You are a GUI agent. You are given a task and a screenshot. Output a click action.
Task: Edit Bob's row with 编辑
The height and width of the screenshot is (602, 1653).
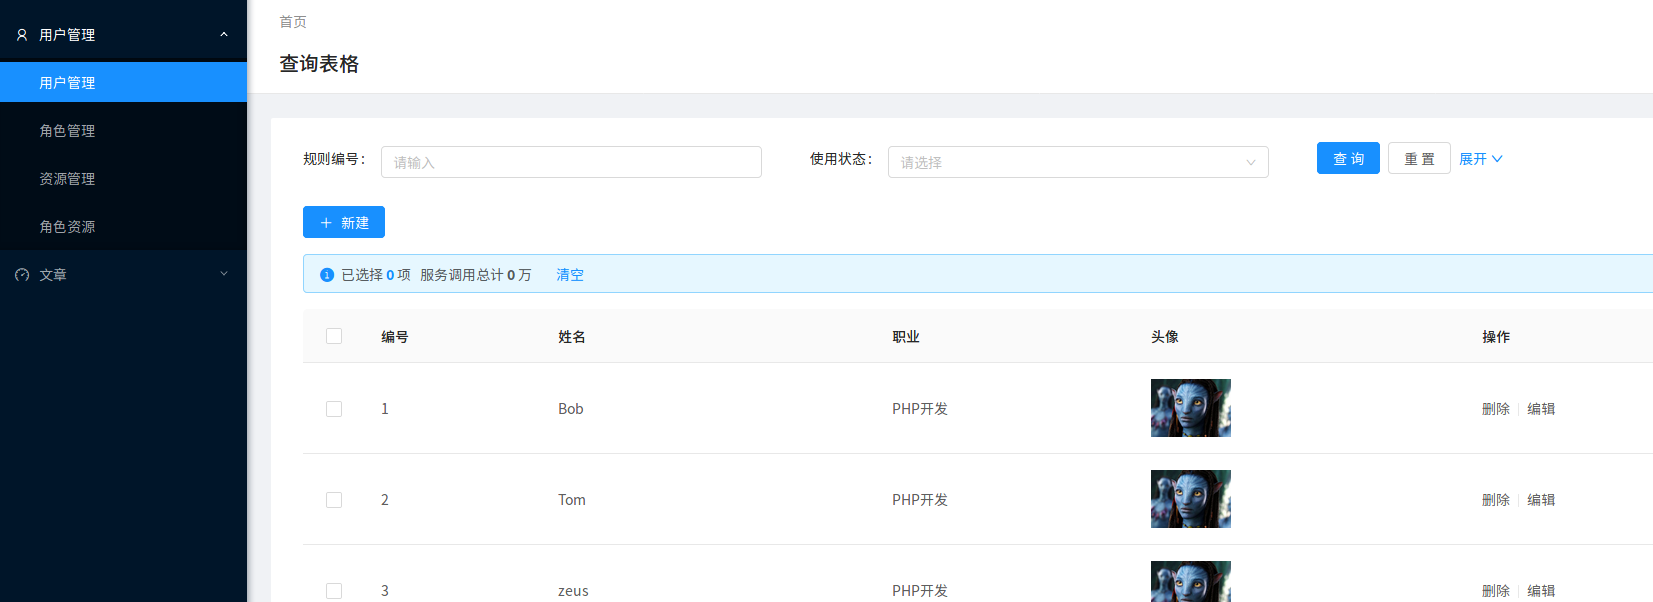(x=1541, y=409)
